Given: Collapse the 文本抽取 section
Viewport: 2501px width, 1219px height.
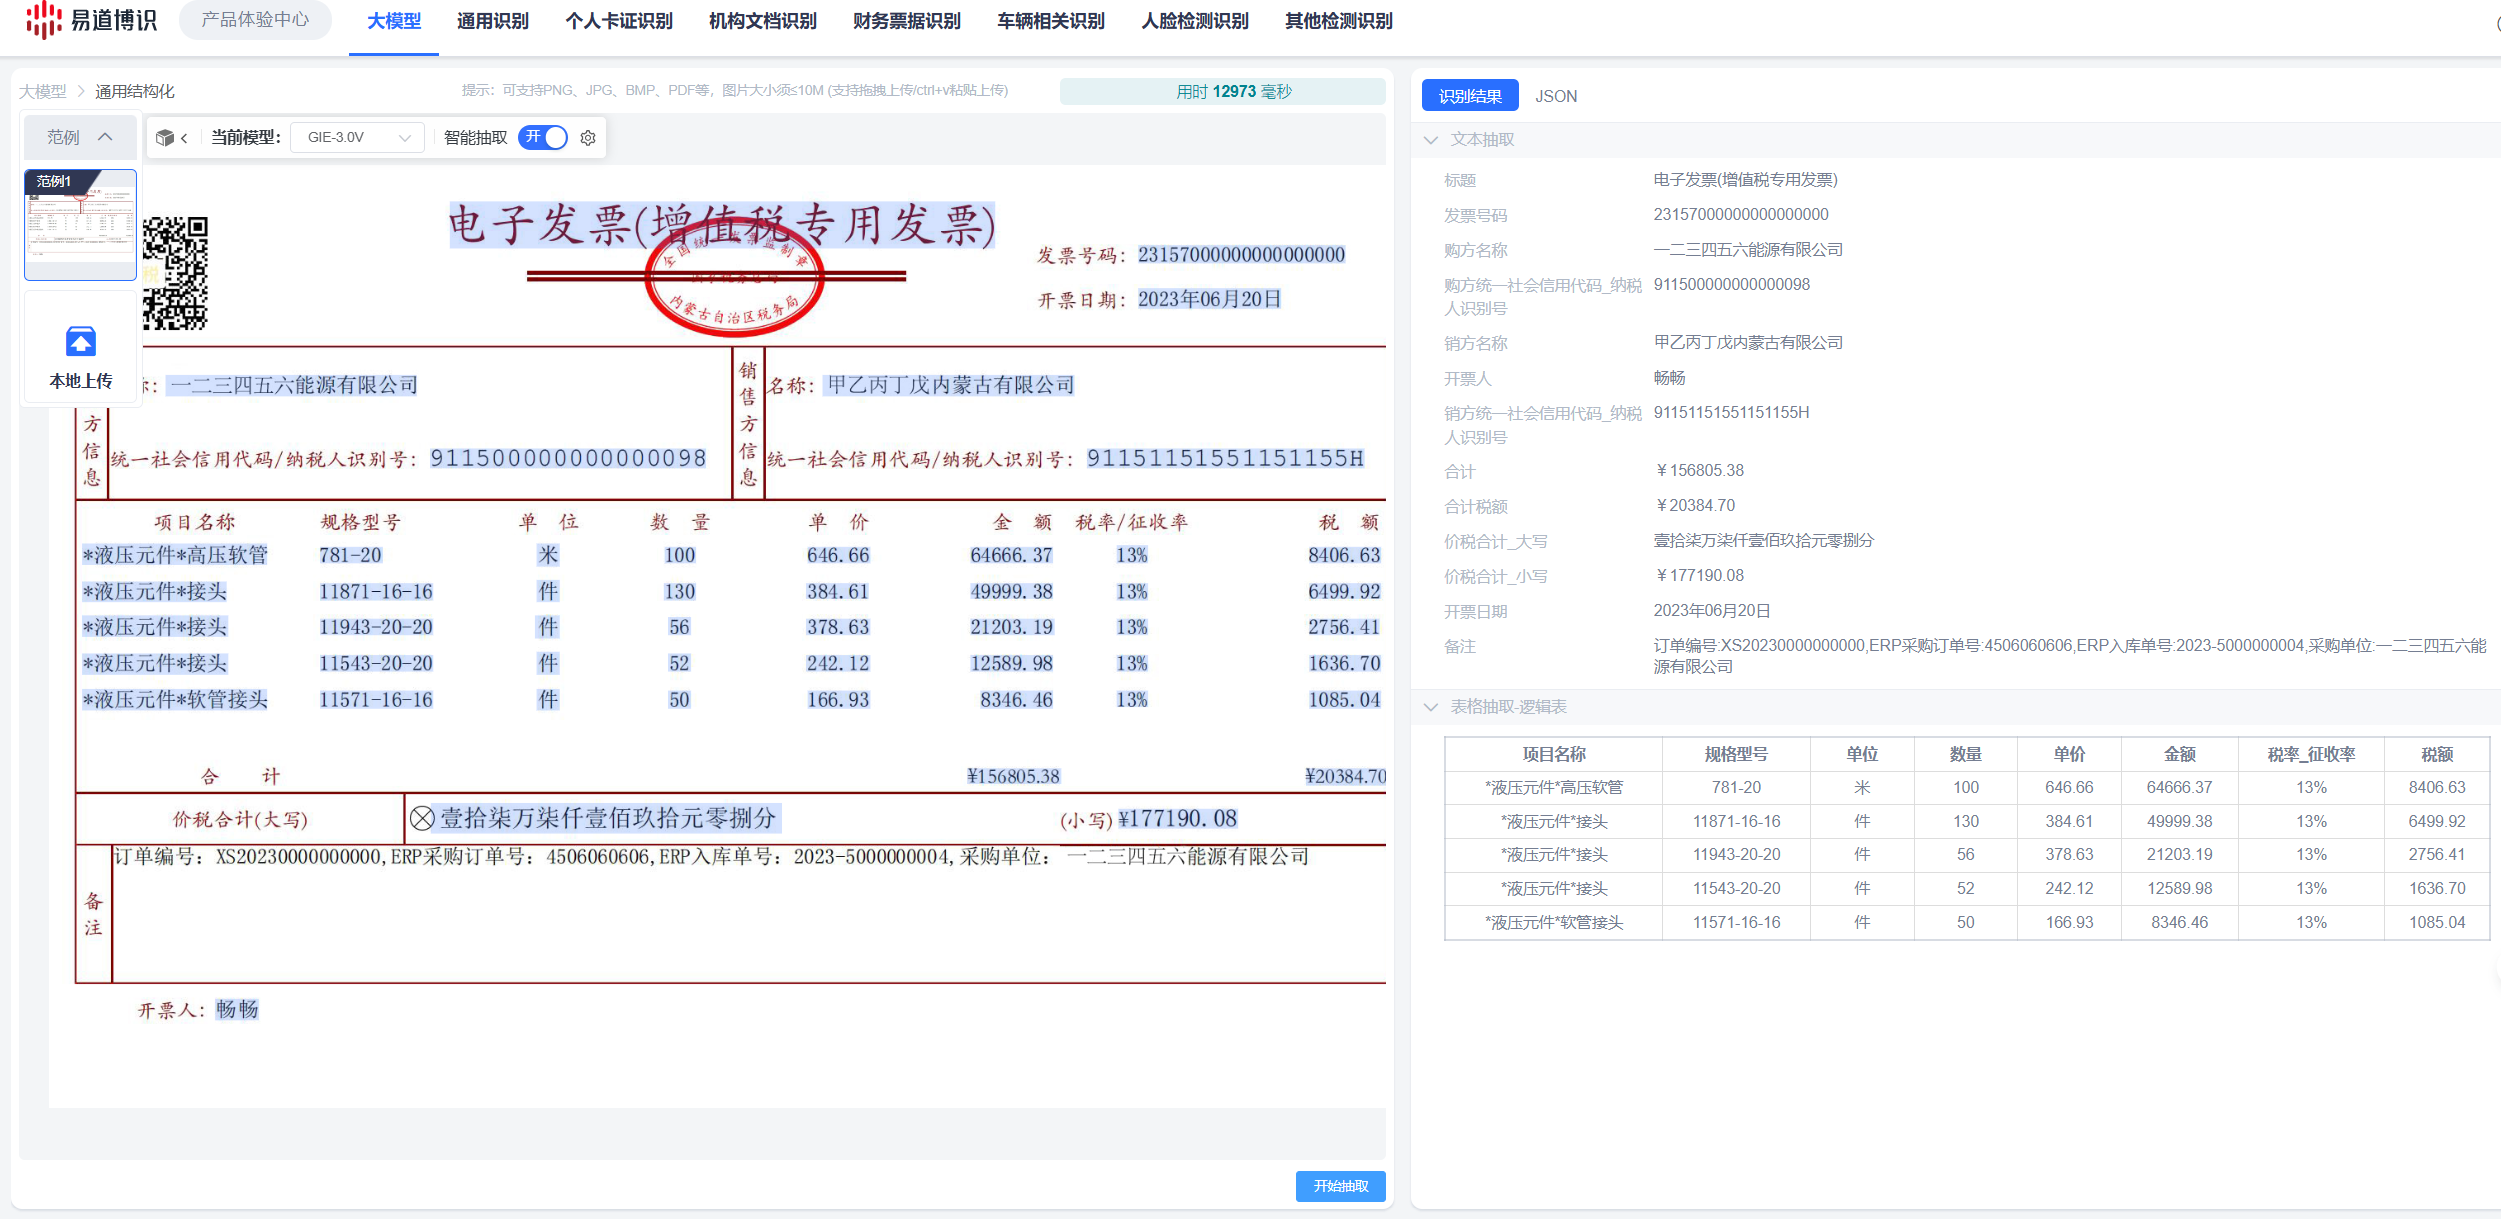Looking at the screenshot, I should coord(1431,140).
